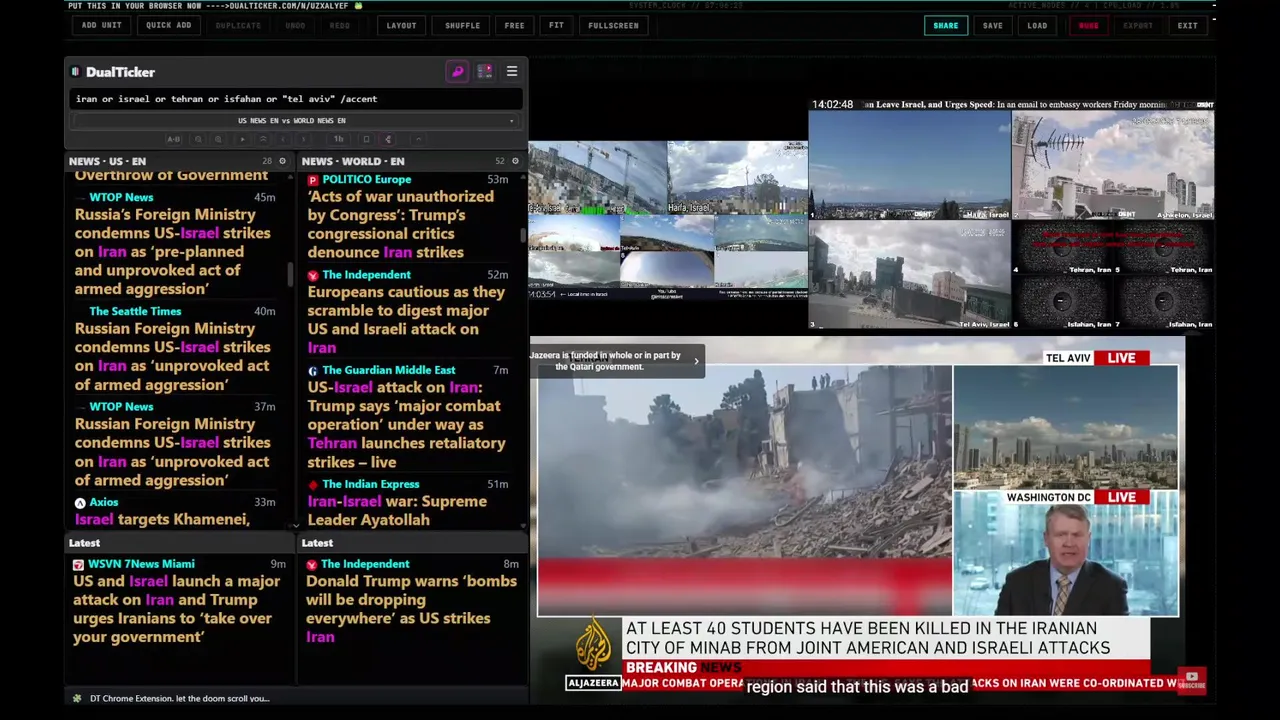Viewport: 1280px width, 720px height.
Task: Click the pink key icon in DualTicker header
Action: (457, 72)
